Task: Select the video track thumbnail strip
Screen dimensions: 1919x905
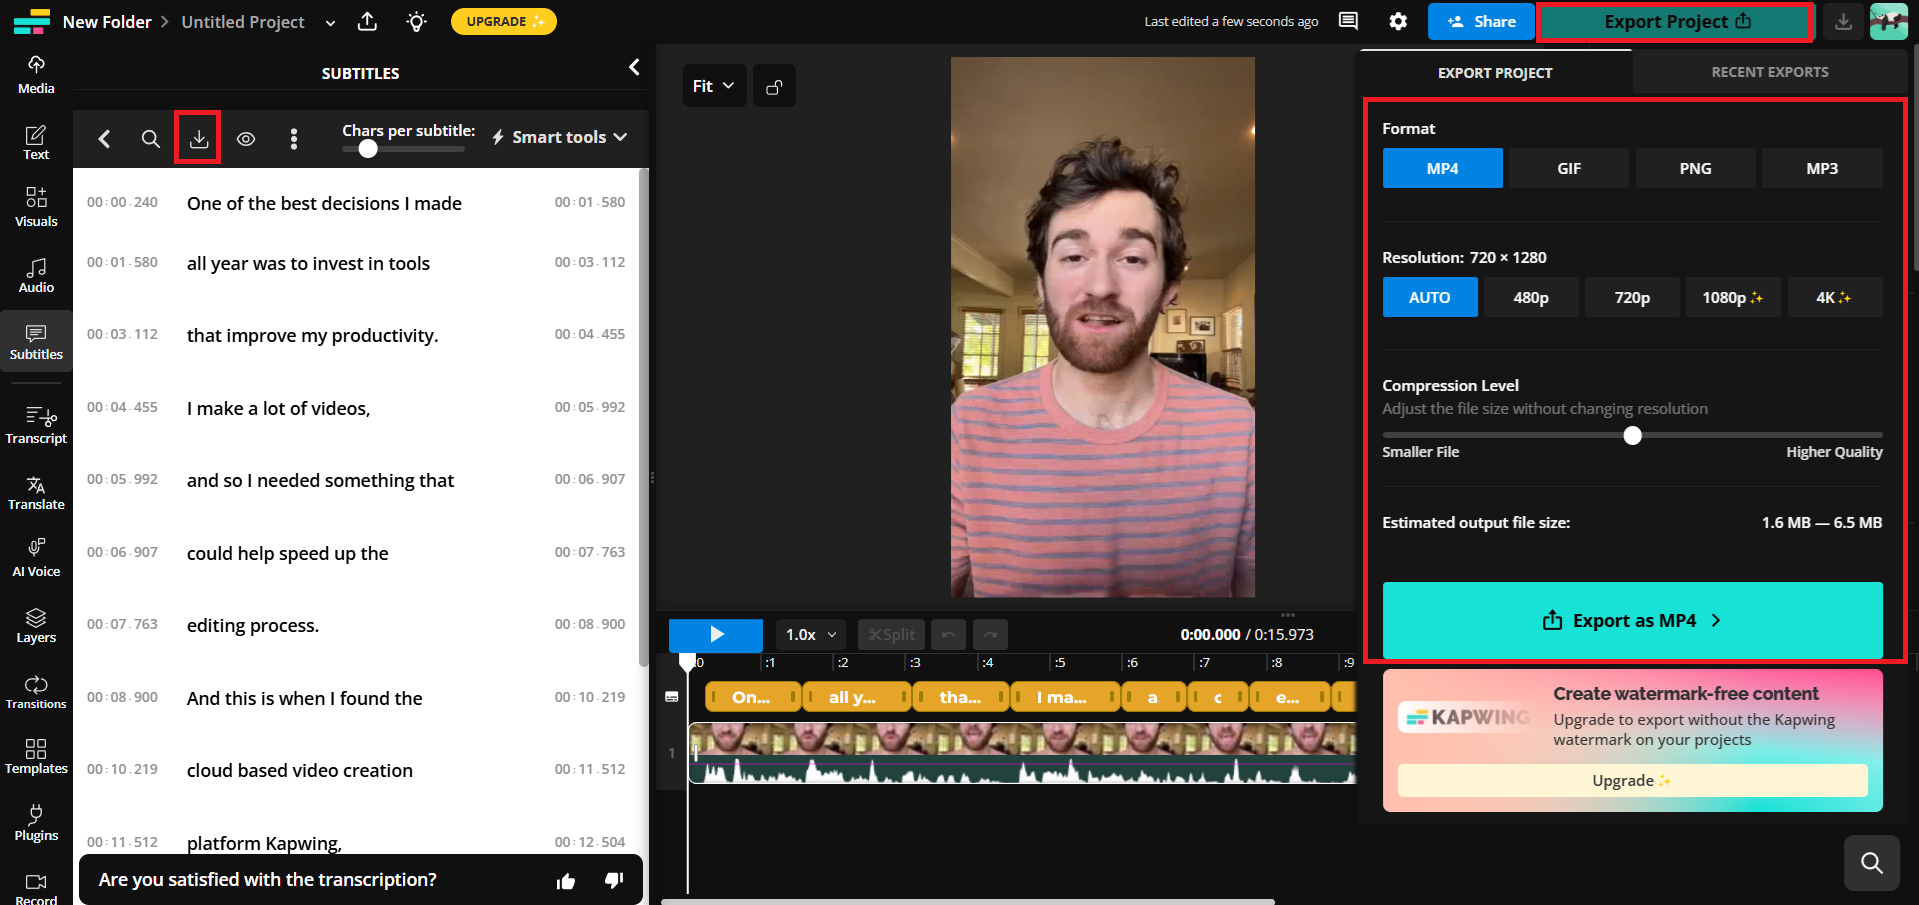Action: click(1022, 752)
